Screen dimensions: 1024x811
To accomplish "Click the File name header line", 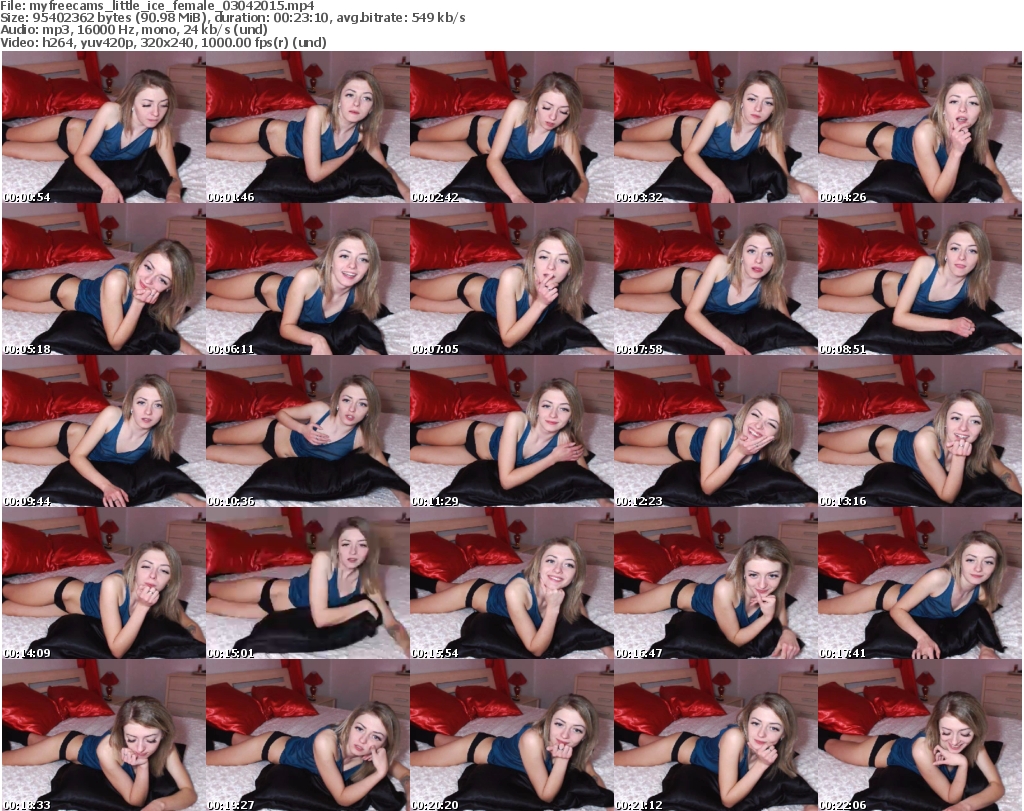I will click(157, 6).
